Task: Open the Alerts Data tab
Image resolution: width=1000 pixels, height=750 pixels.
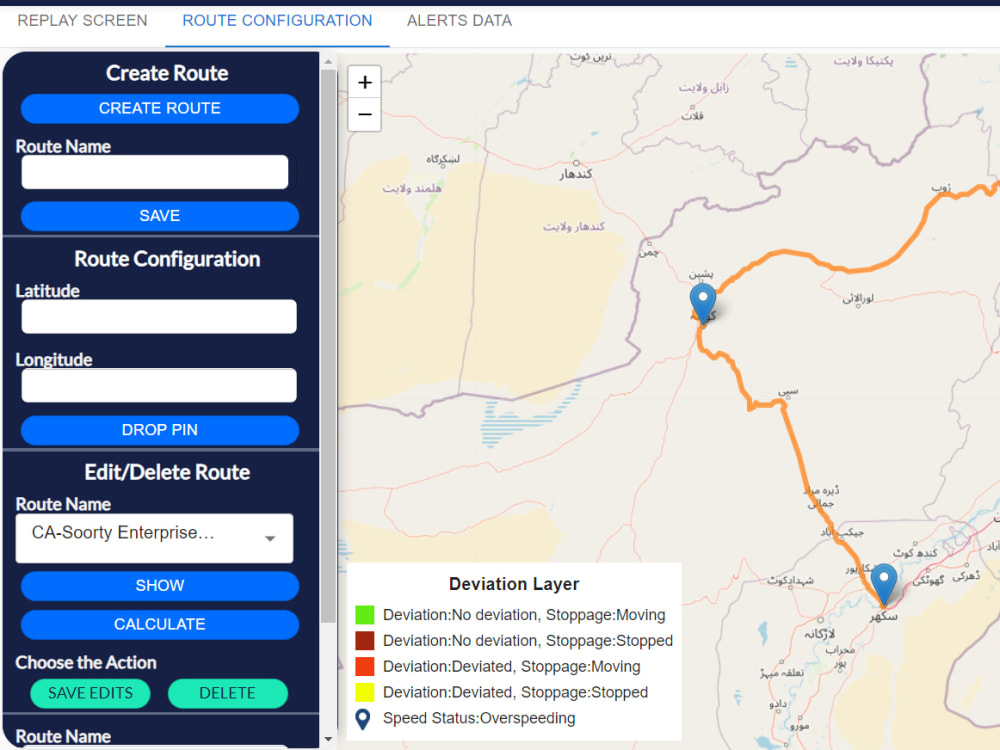Action: (x=459, y=20)
